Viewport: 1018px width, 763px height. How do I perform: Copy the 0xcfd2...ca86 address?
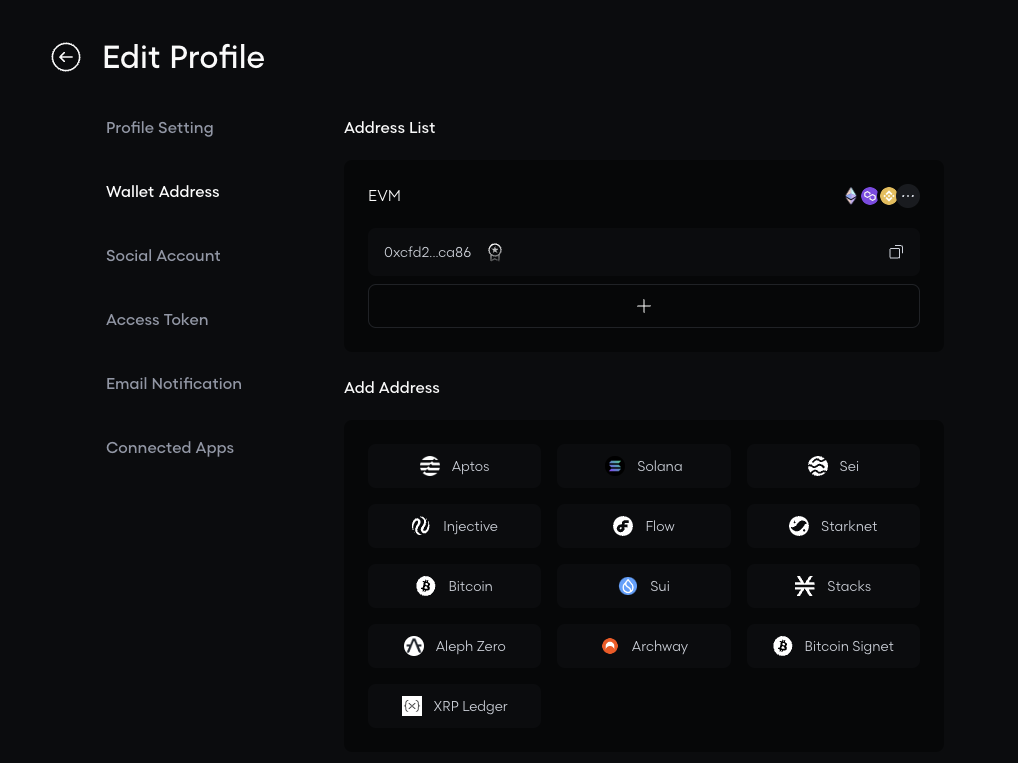895,252
